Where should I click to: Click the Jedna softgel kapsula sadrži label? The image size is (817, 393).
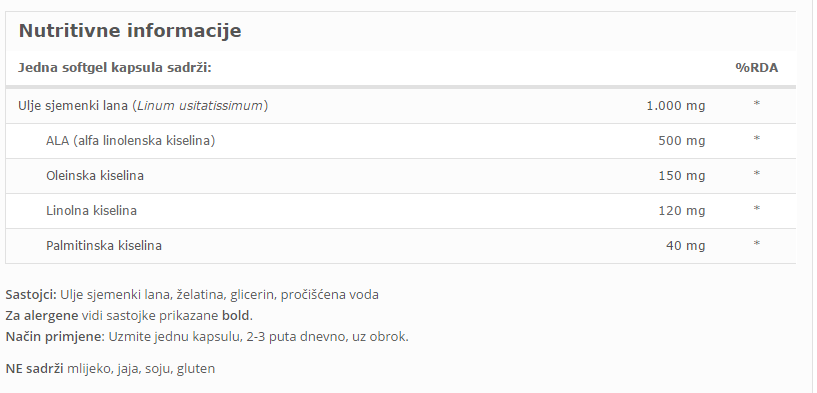click(115, 68)
